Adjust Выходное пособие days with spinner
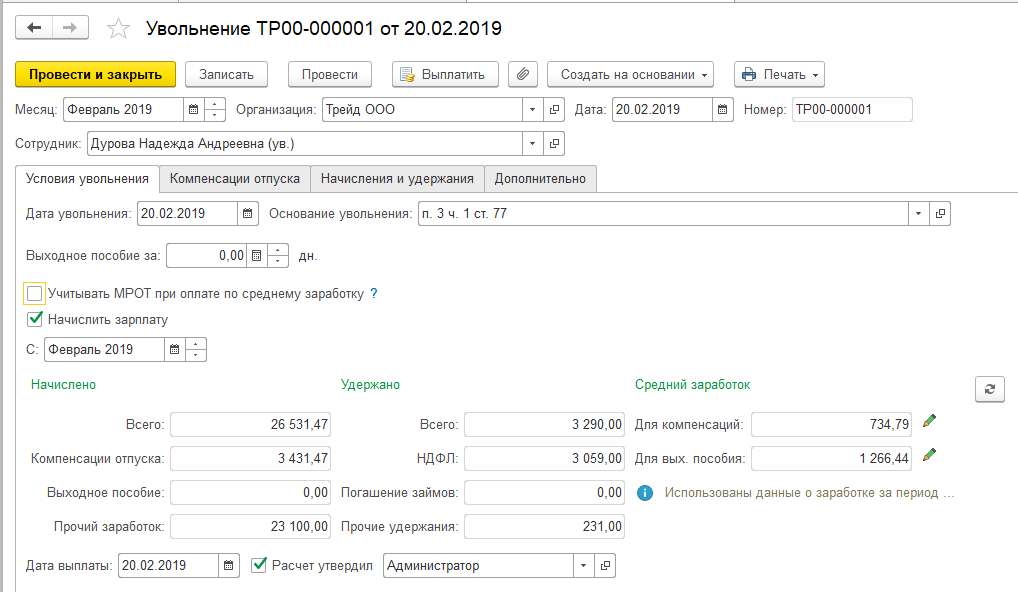 [277, 256]
